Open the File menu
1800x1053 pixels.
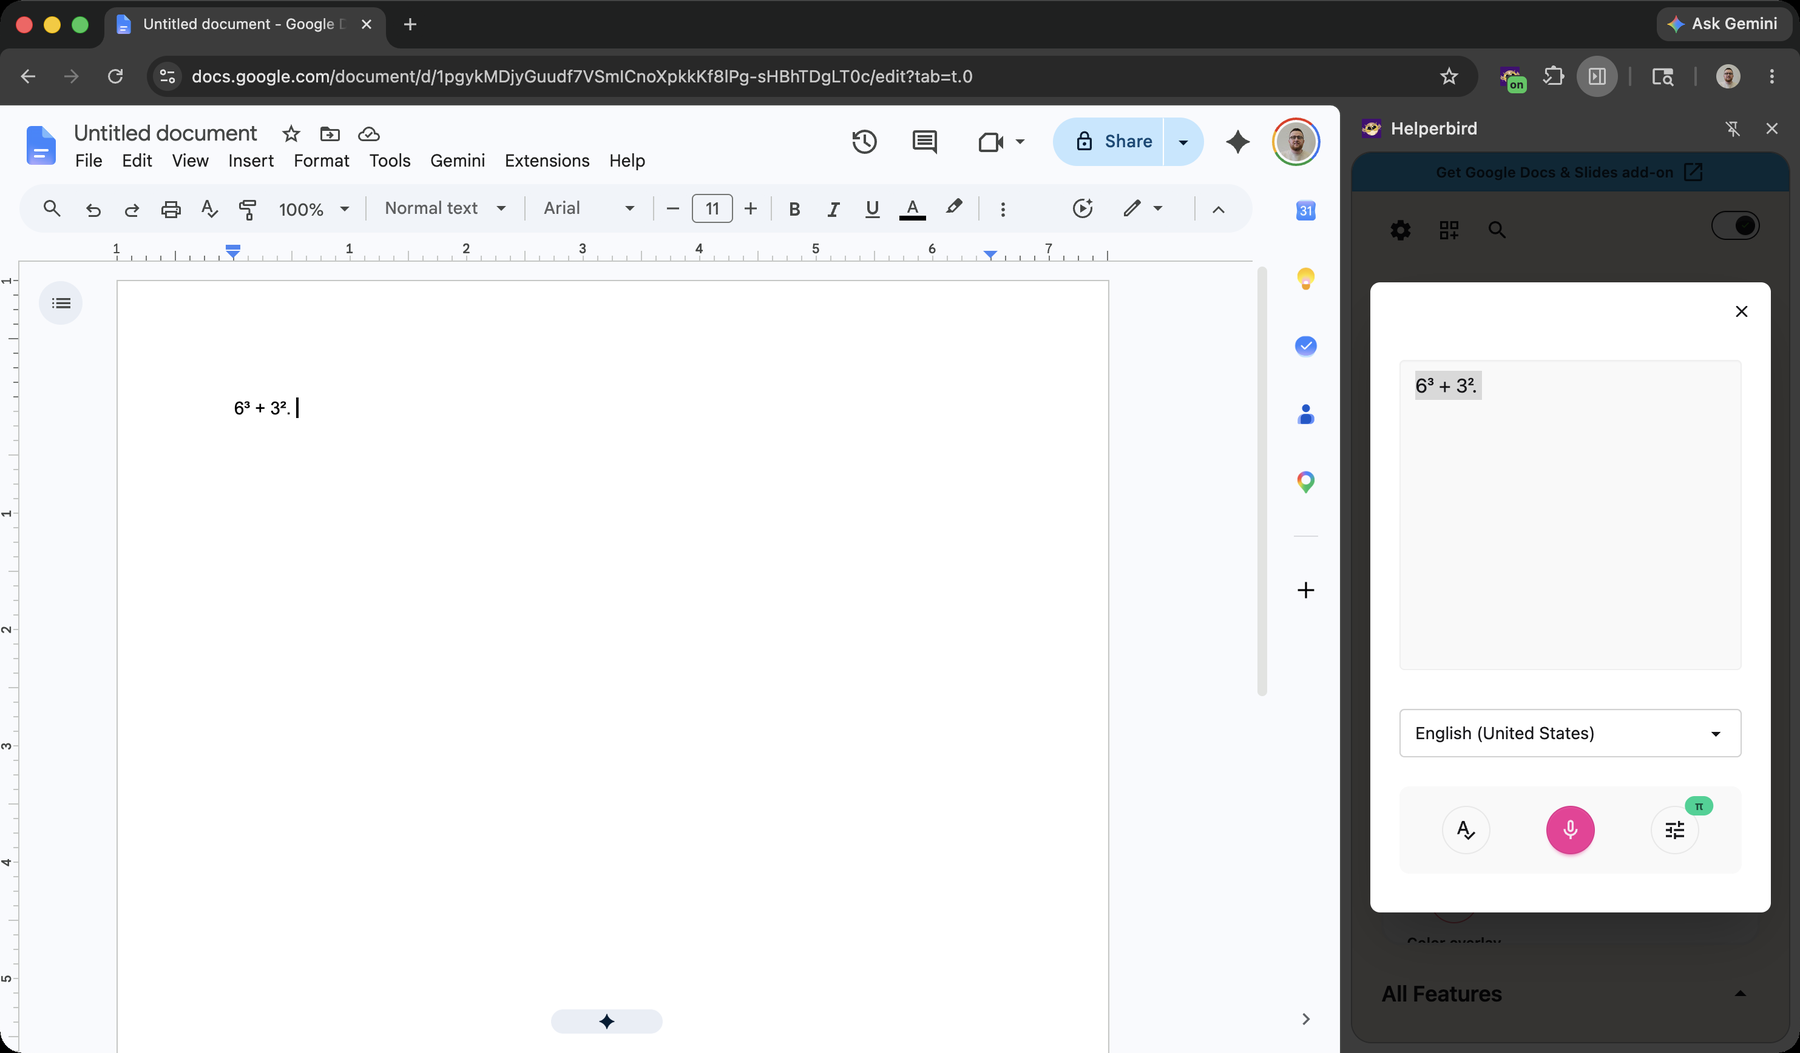click(88, 161)
